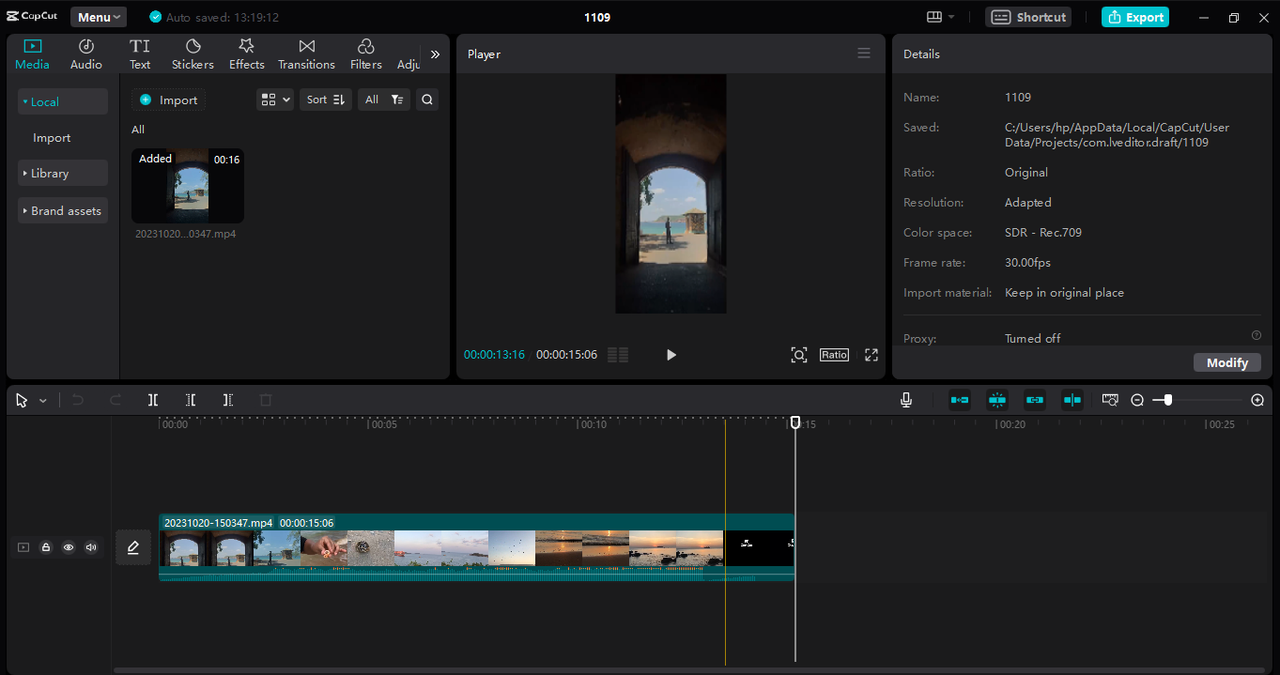Use the Delete left trim tool
1280x675 pixels.
click(x=190, y=400)
